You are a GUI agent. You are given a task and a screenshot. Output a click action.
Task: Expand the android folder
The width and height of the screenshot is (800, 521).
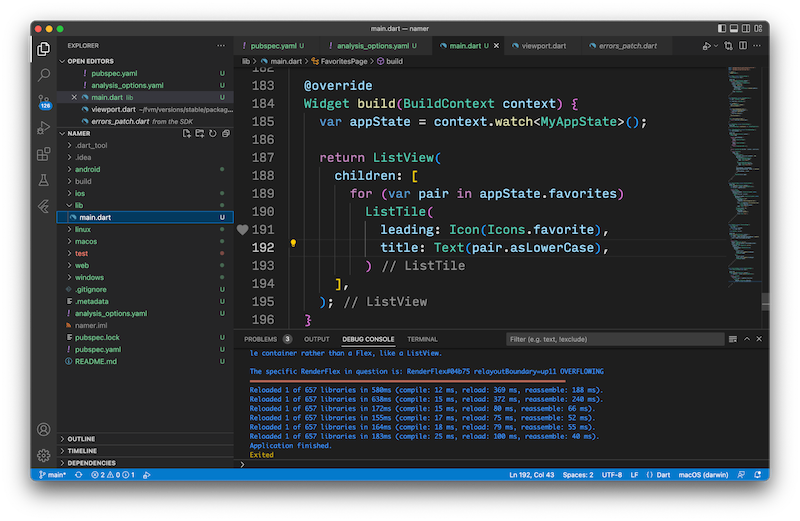[87, 169]
